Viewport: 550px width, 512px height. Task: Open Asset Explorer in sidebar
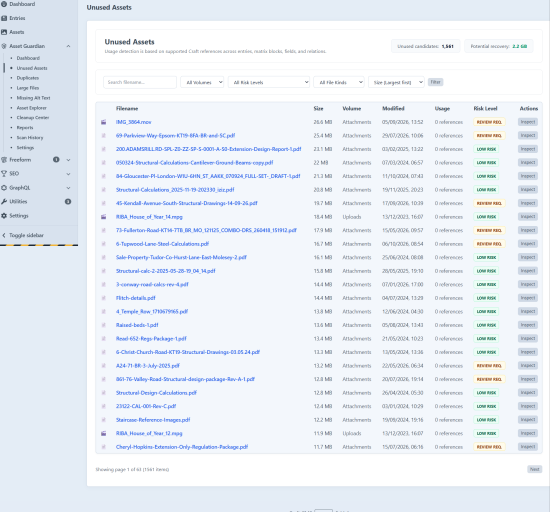(x=32, y=108)
